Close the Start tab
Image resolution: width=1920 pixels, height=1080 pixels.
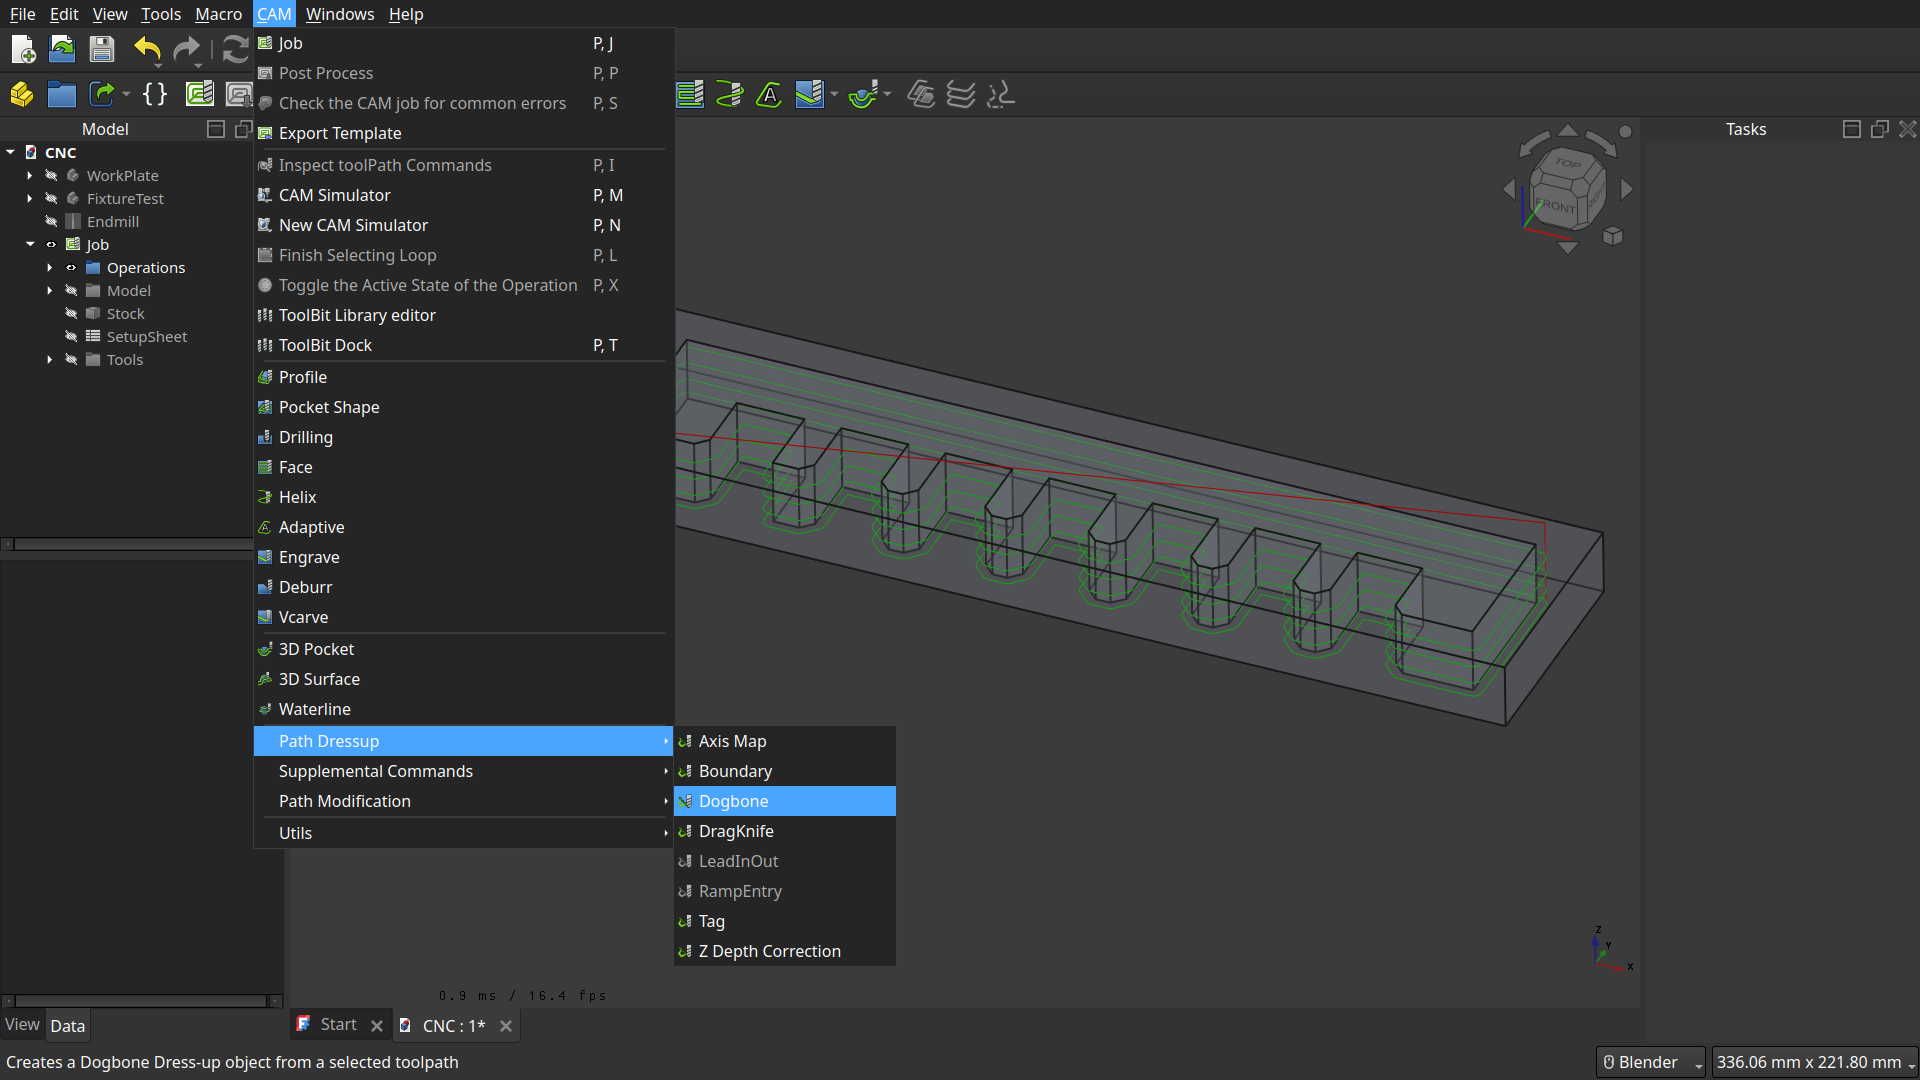pos(376,1026)
